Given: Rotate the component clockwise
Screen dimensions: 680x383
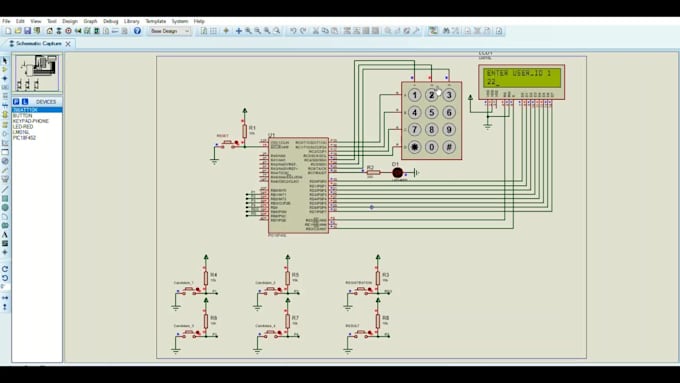Looking at the screenshot, I should point(5,268).
